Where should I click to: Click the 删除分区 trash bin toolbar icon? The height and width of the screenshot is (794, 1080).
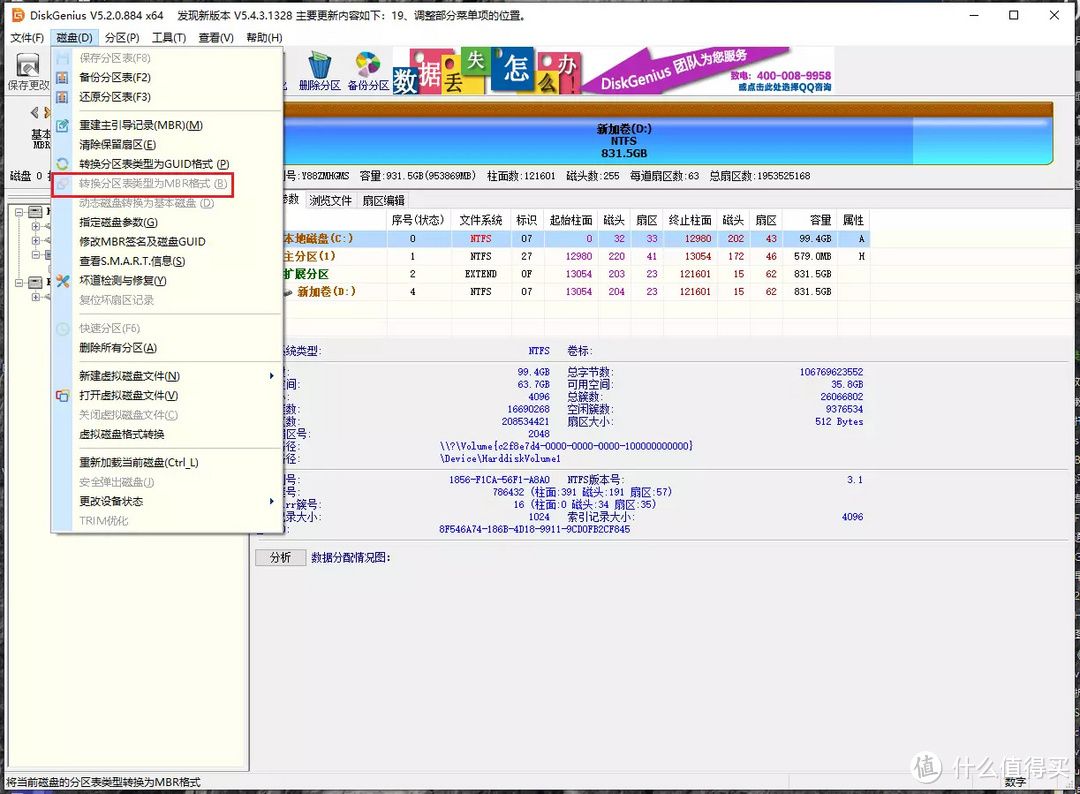click(320, 65)
